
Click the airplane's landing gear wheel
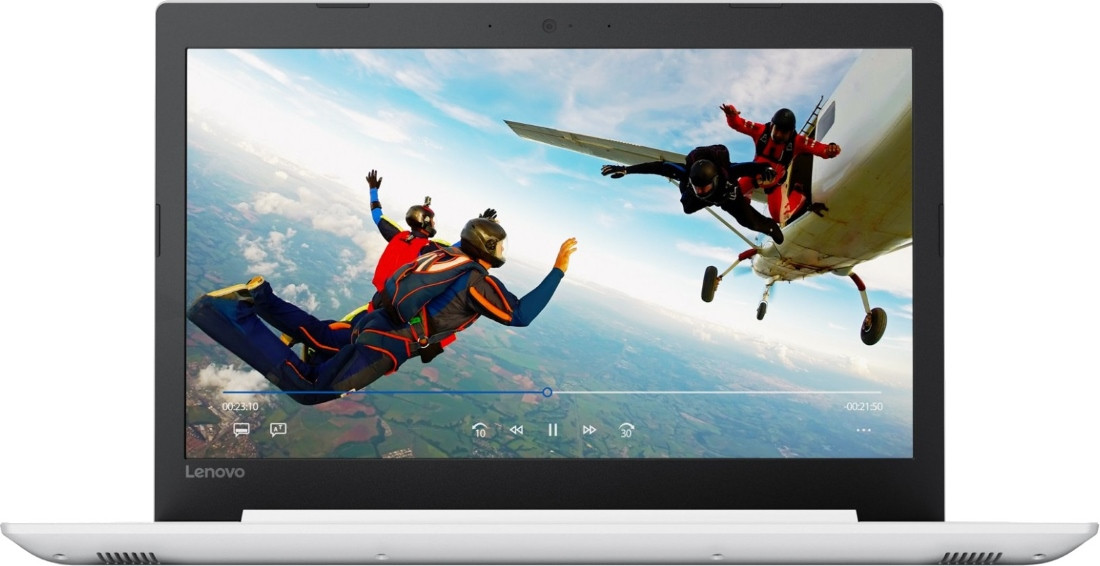point(873,325)
